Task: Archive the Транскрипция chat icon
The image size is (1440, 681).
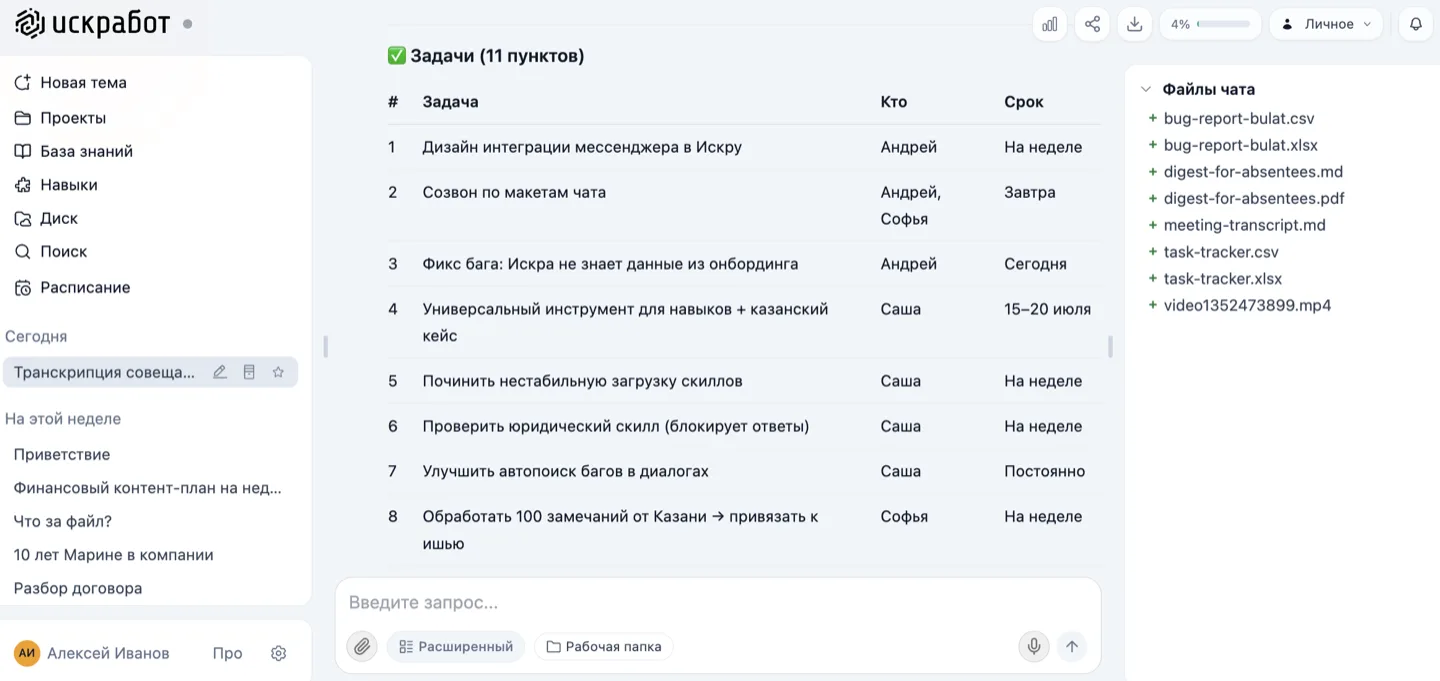Action: tap(249, 372)
